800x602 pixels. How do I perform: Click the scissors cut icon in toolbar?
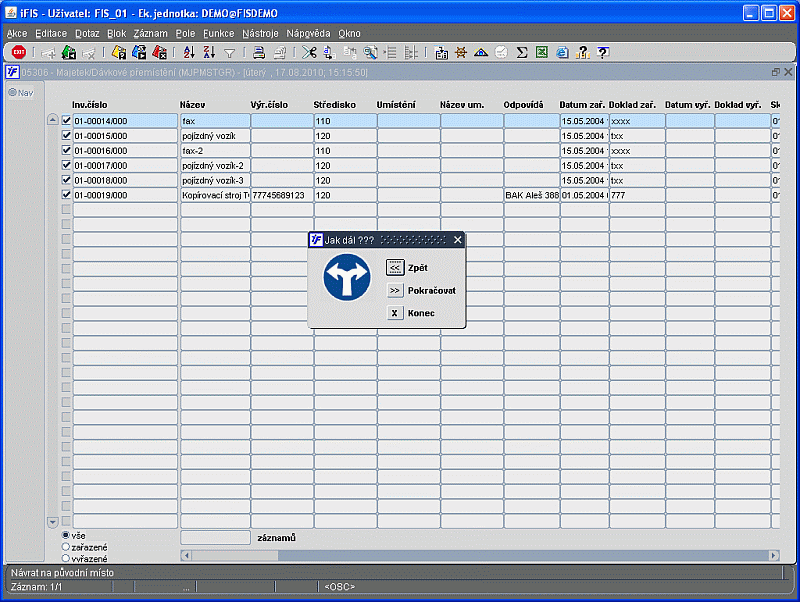pyautogui.click(x=309, y=52)
